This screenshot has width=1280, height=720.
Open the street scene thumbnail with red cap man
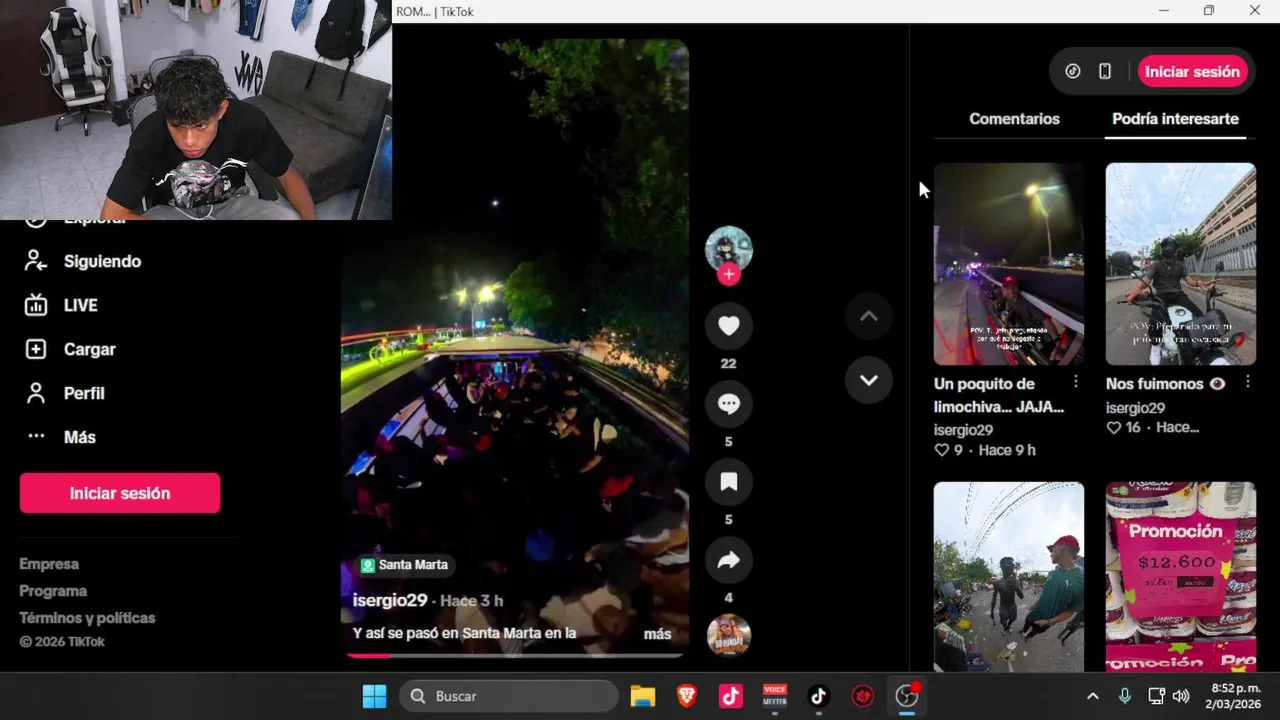(1009, 577)
